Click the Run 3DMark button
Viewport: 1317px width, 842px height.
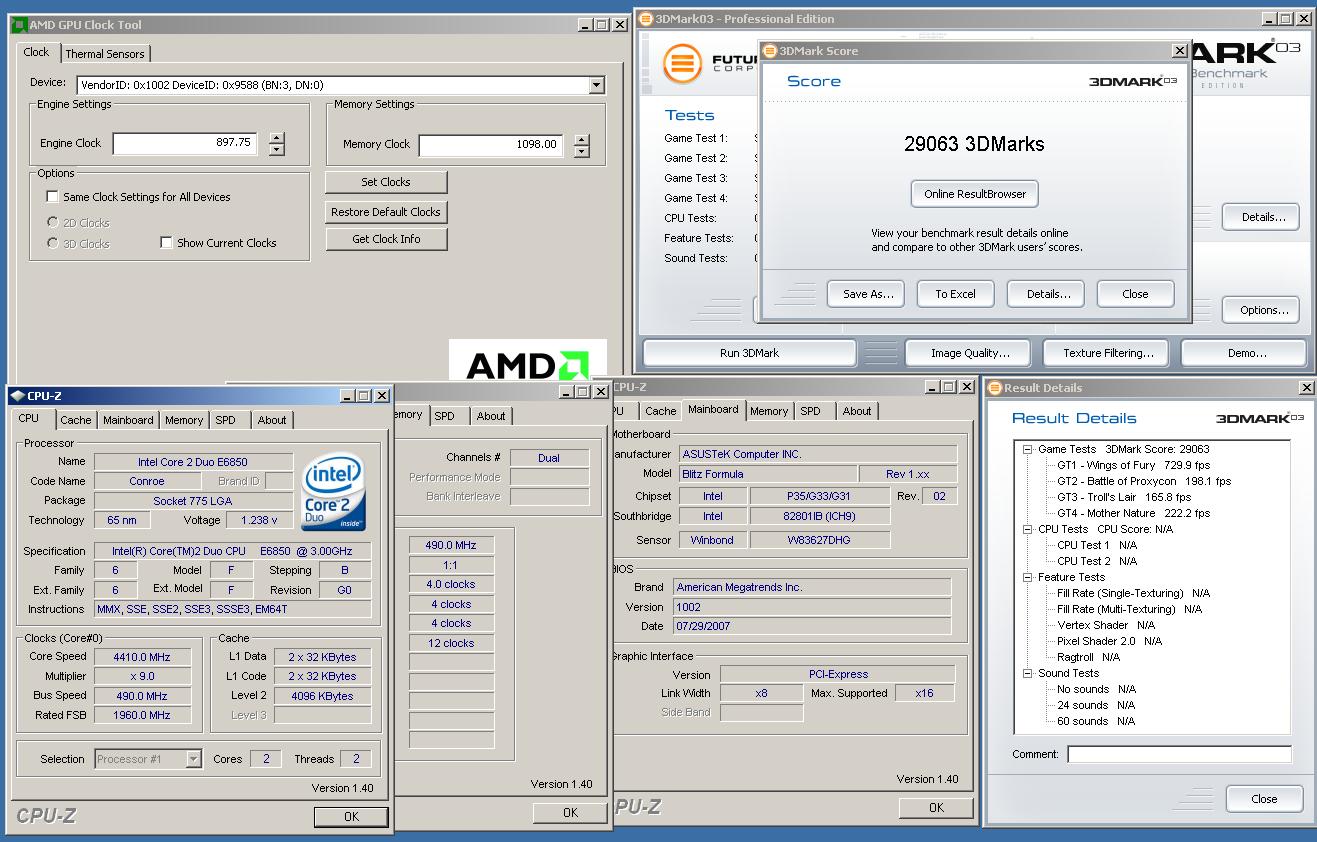(749, 353)
